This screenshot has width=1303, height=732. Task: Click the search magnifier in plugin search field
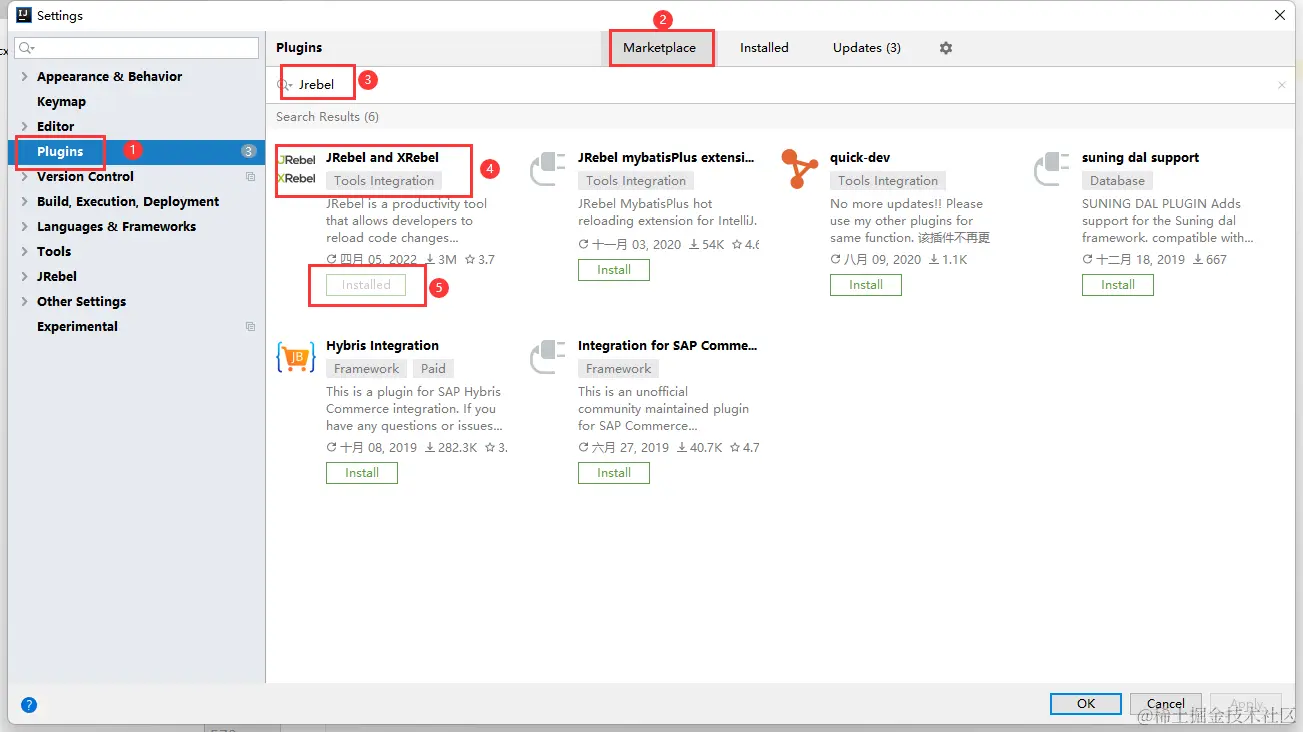[284, 85]
